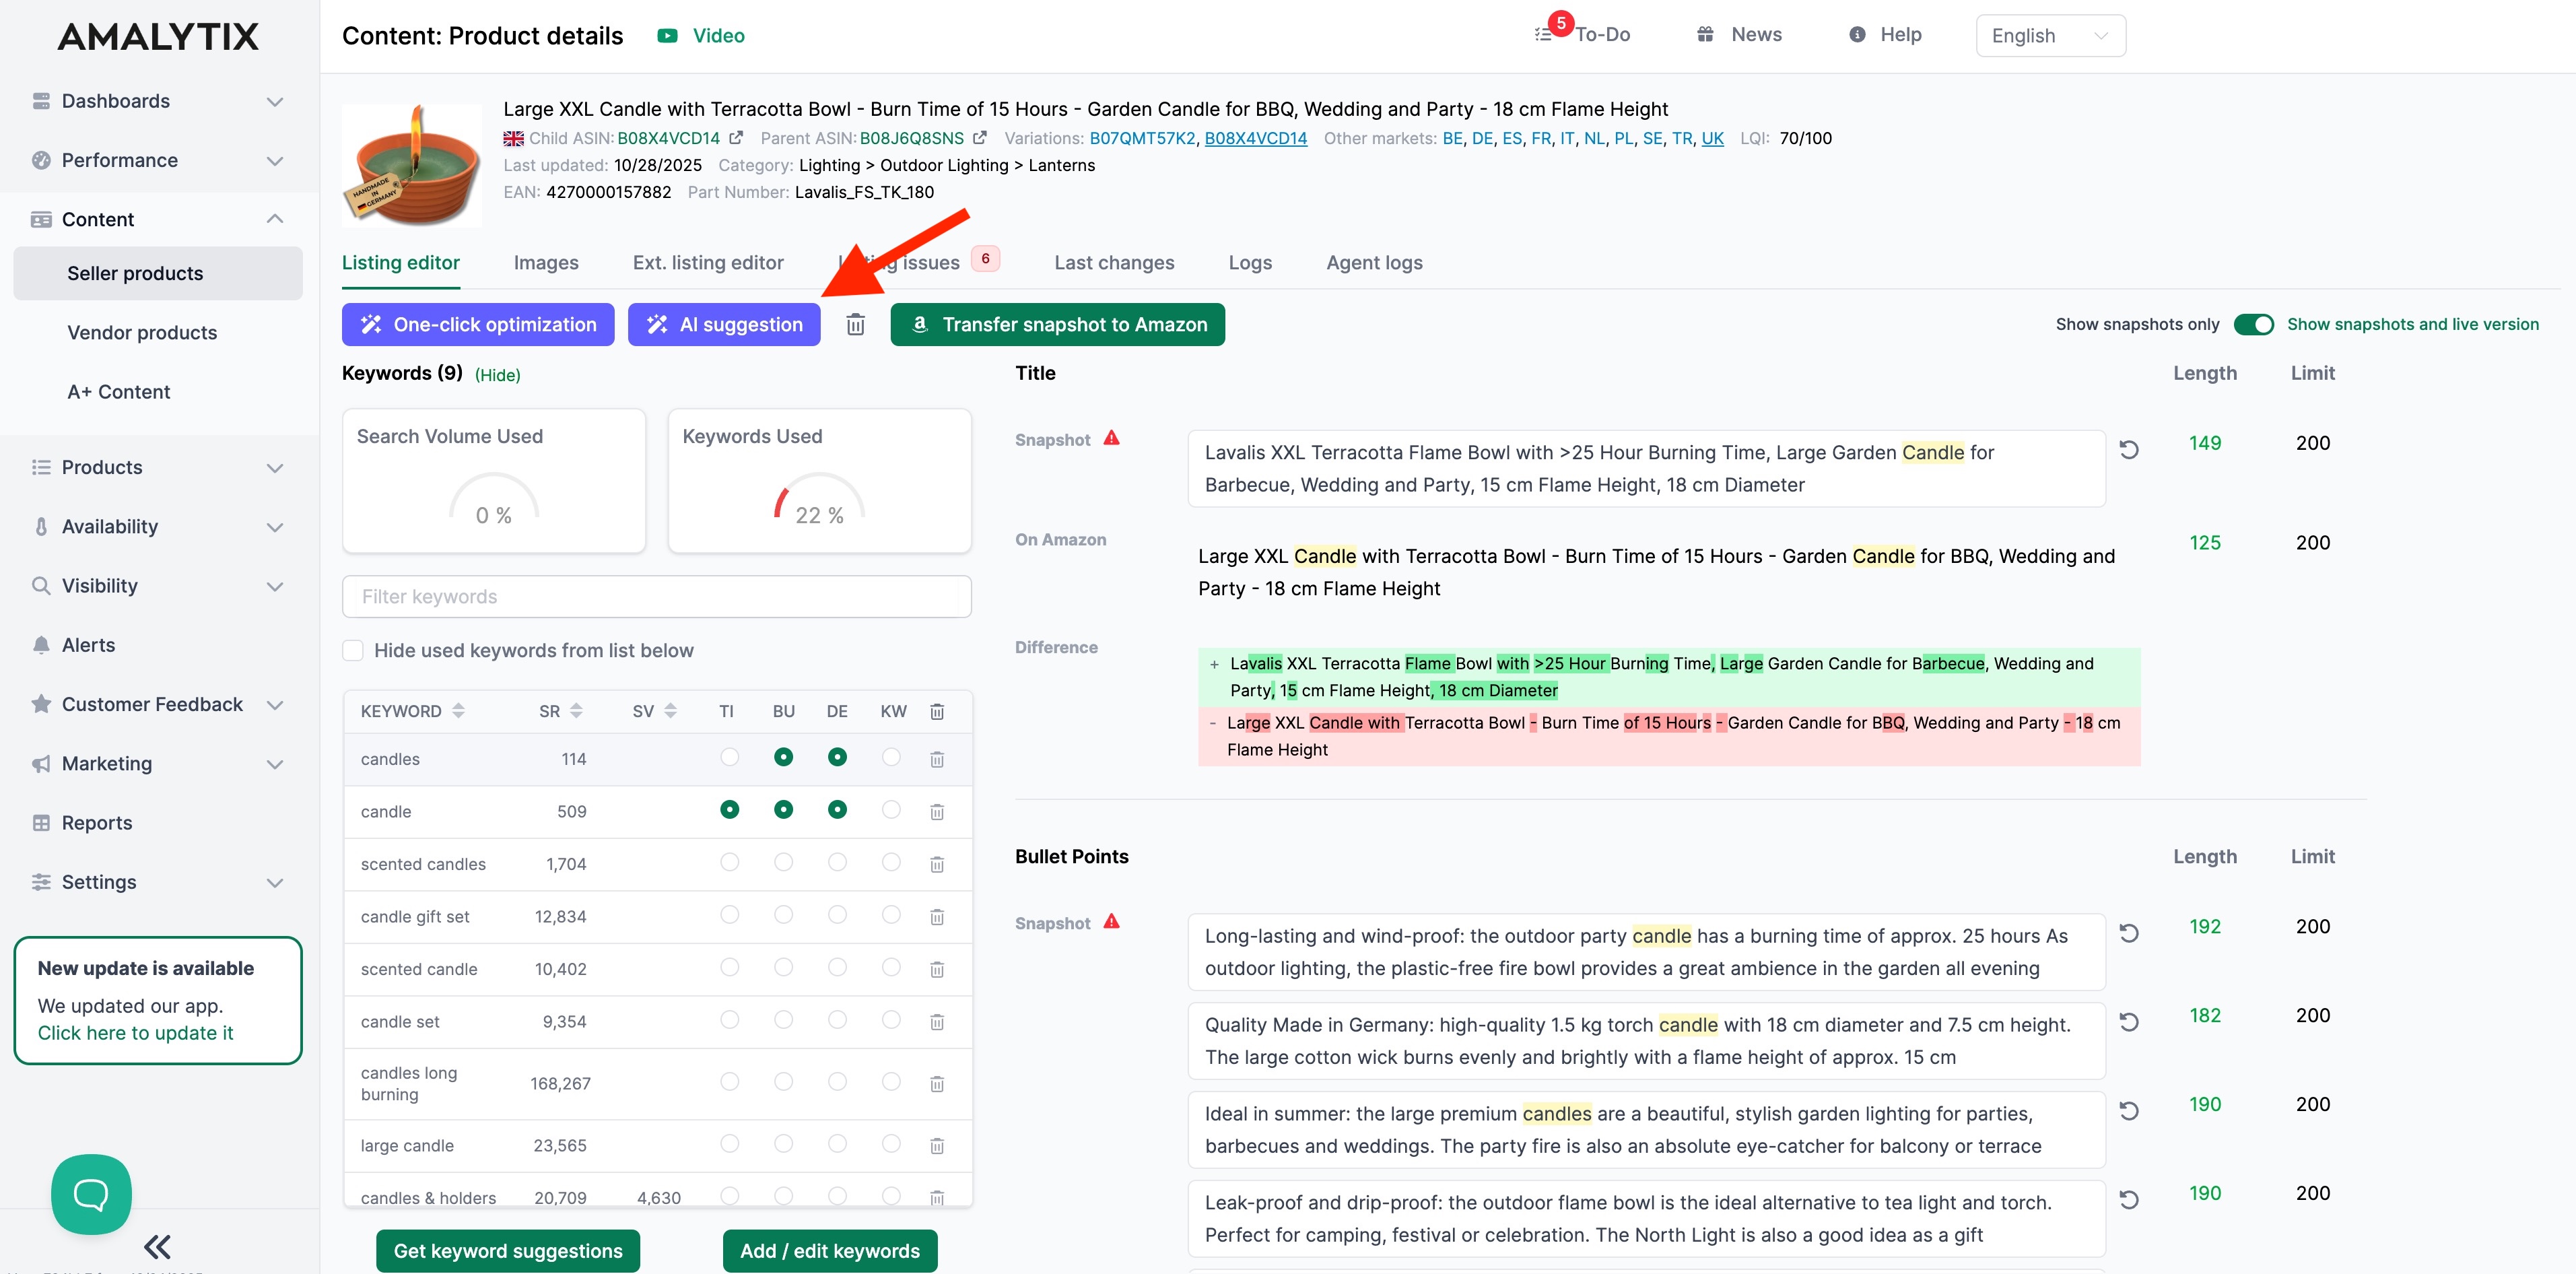Viewport: 2576px width, 1274px height.
Task: Revert the title snapshot with the undo icon
Action: pos(2130,450)
